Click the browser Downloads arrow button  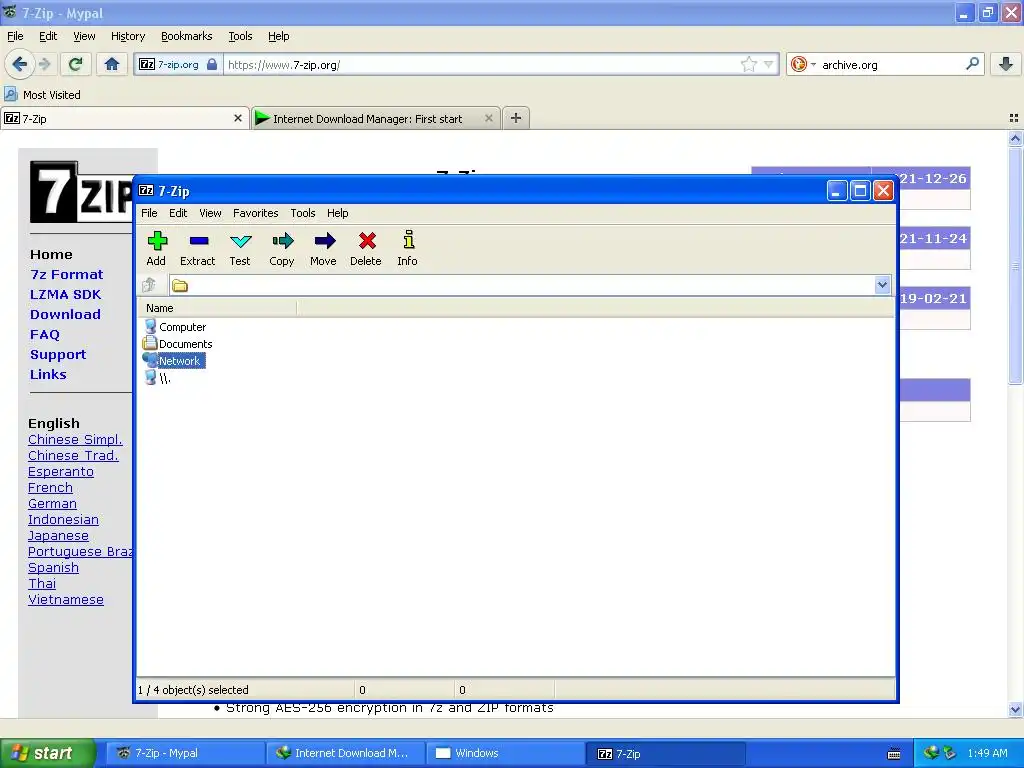coord(1006,64)
